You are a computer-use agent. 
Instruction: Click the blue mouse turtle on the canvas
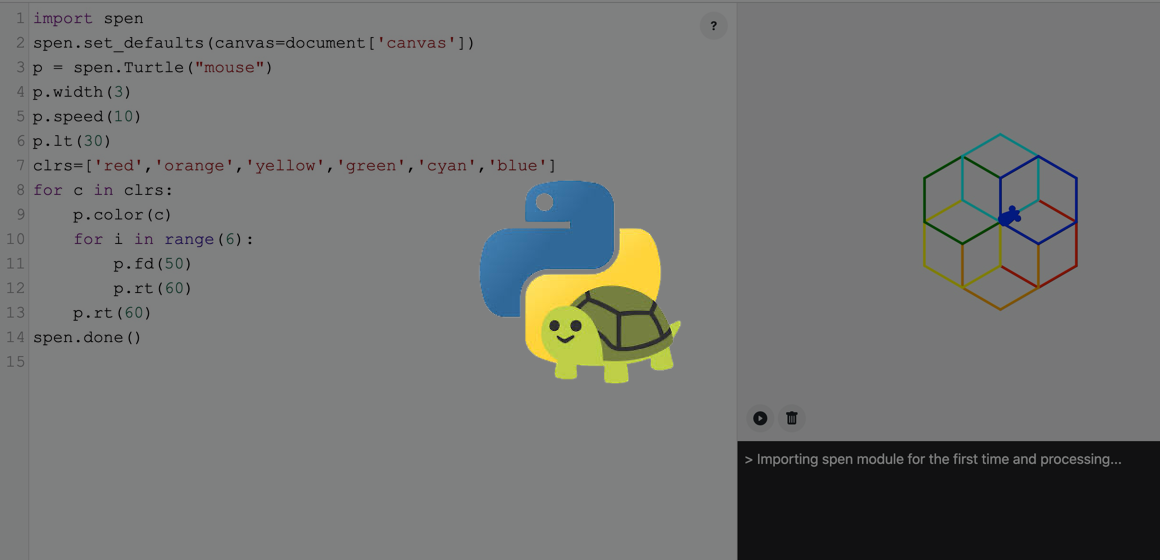click(x=1010, y=217)
